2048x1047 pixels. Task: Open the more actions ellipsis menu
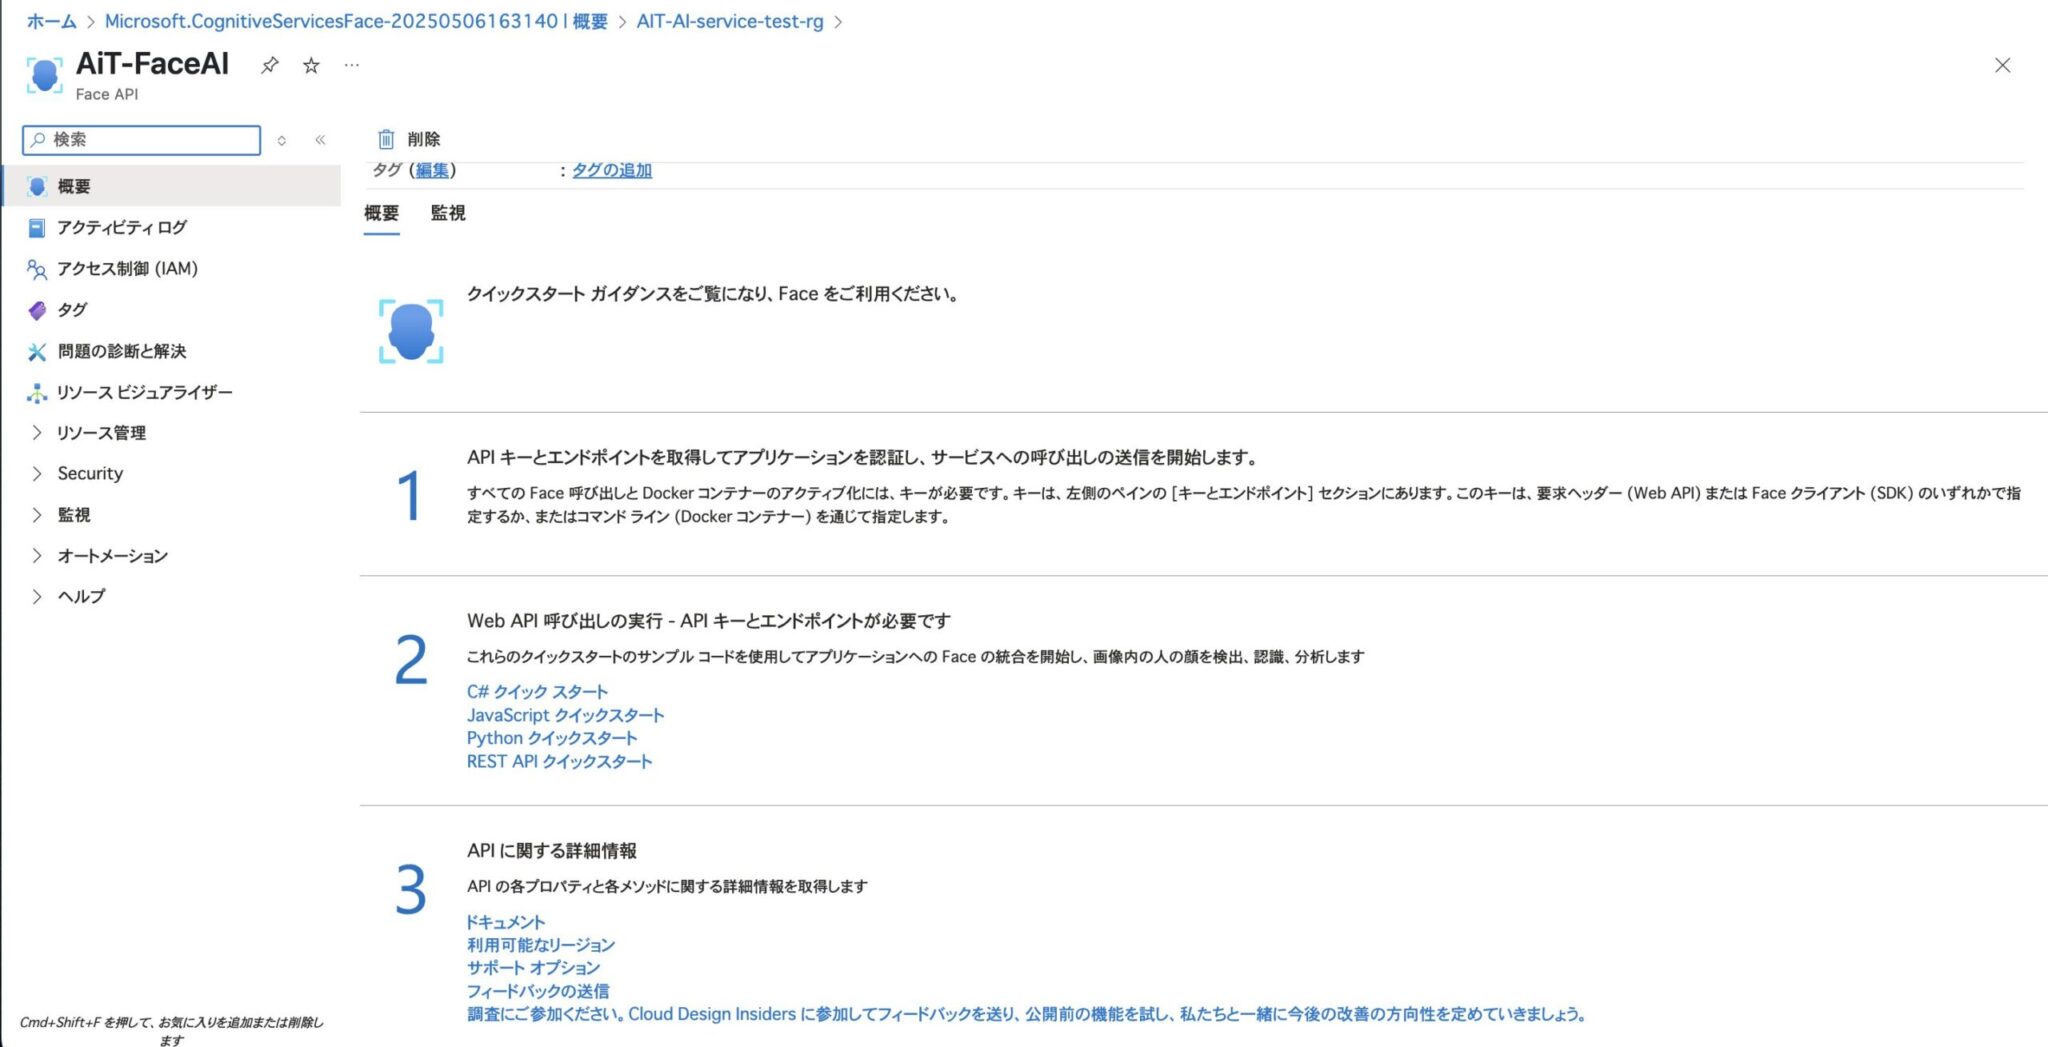point(350,65)
